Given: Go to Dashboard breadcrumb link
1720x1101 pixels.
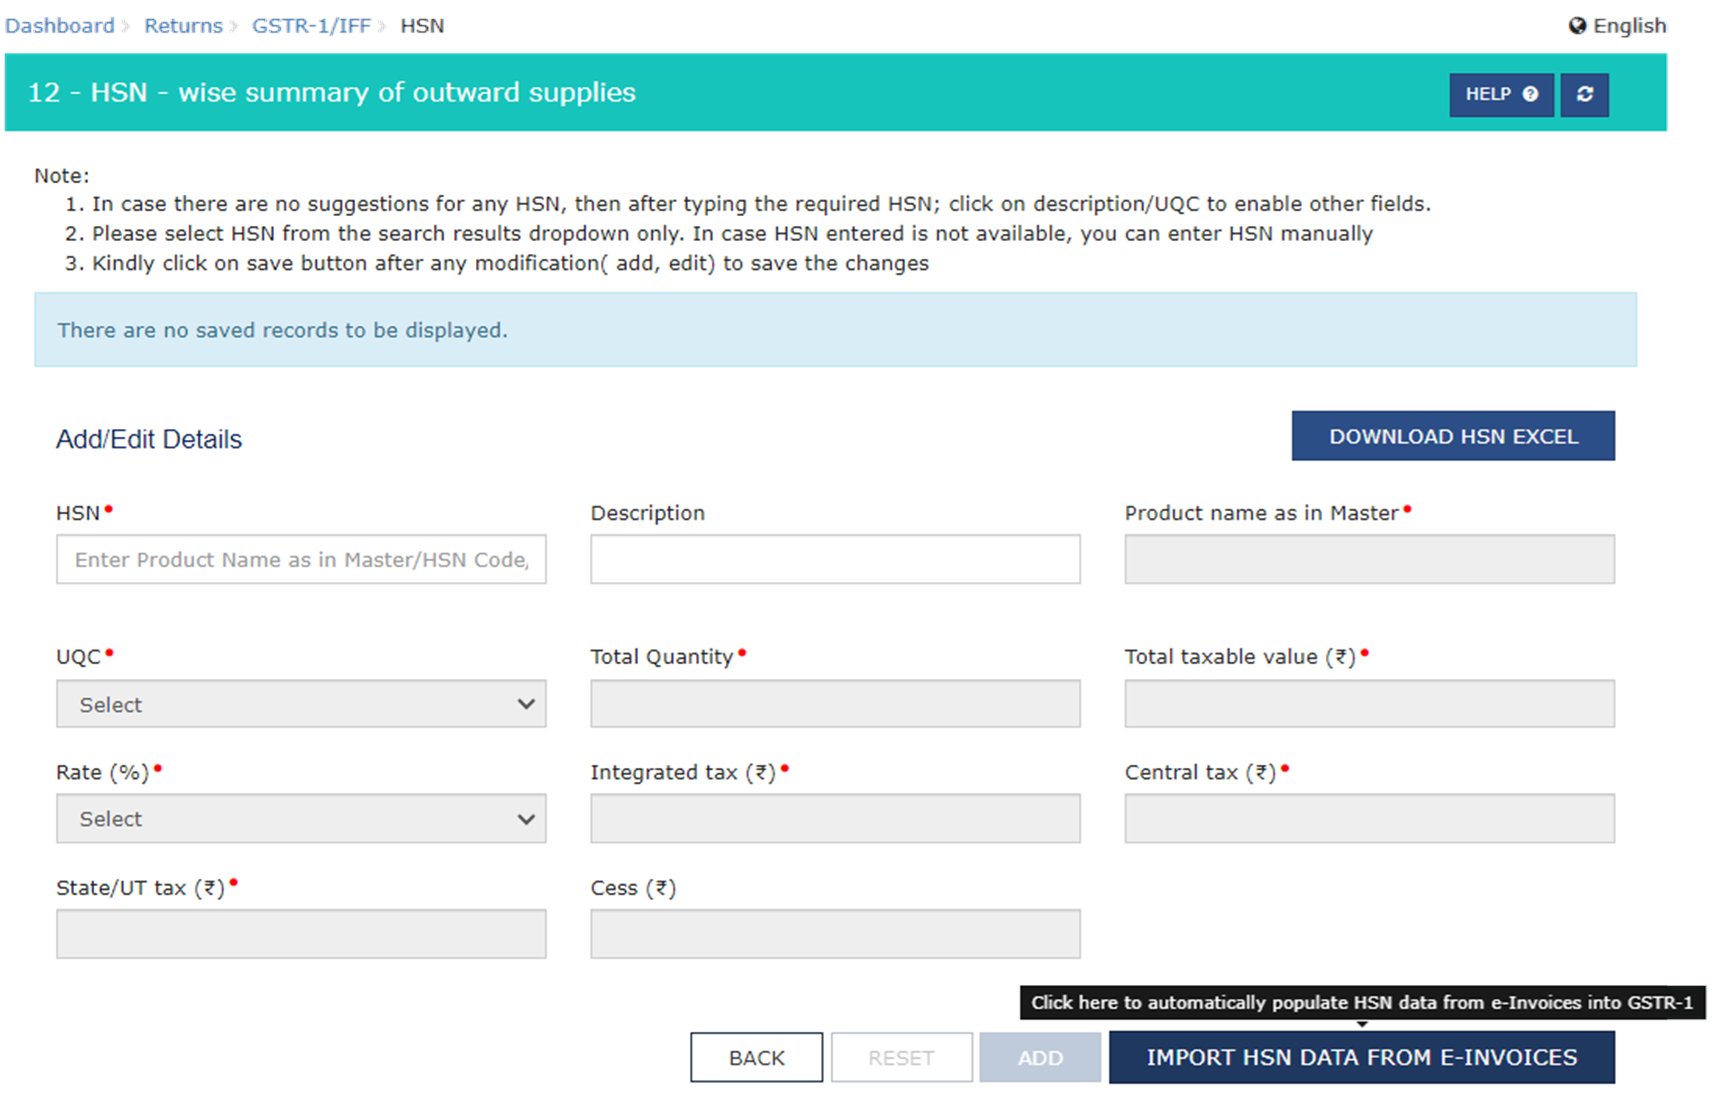Looking at the screenshot, I should (x=60, y=26).
